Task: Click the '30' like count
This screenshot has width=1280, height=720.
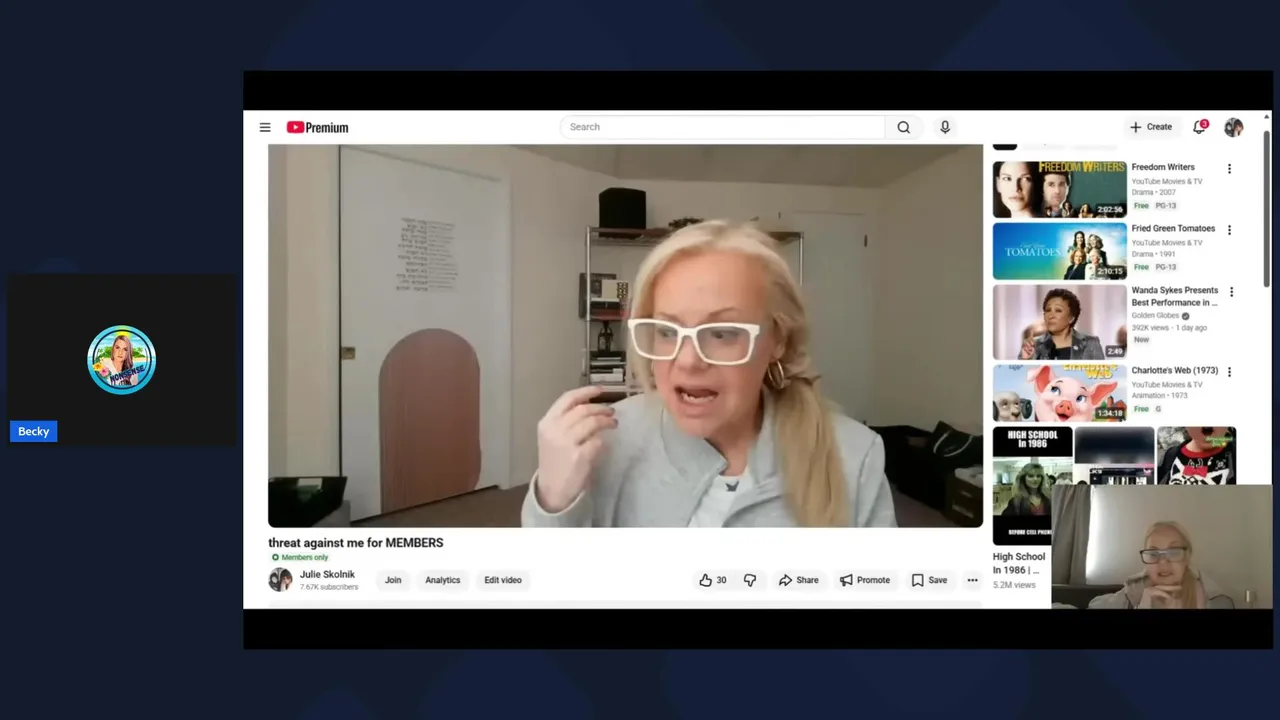Action: click(x=721, y=580)
